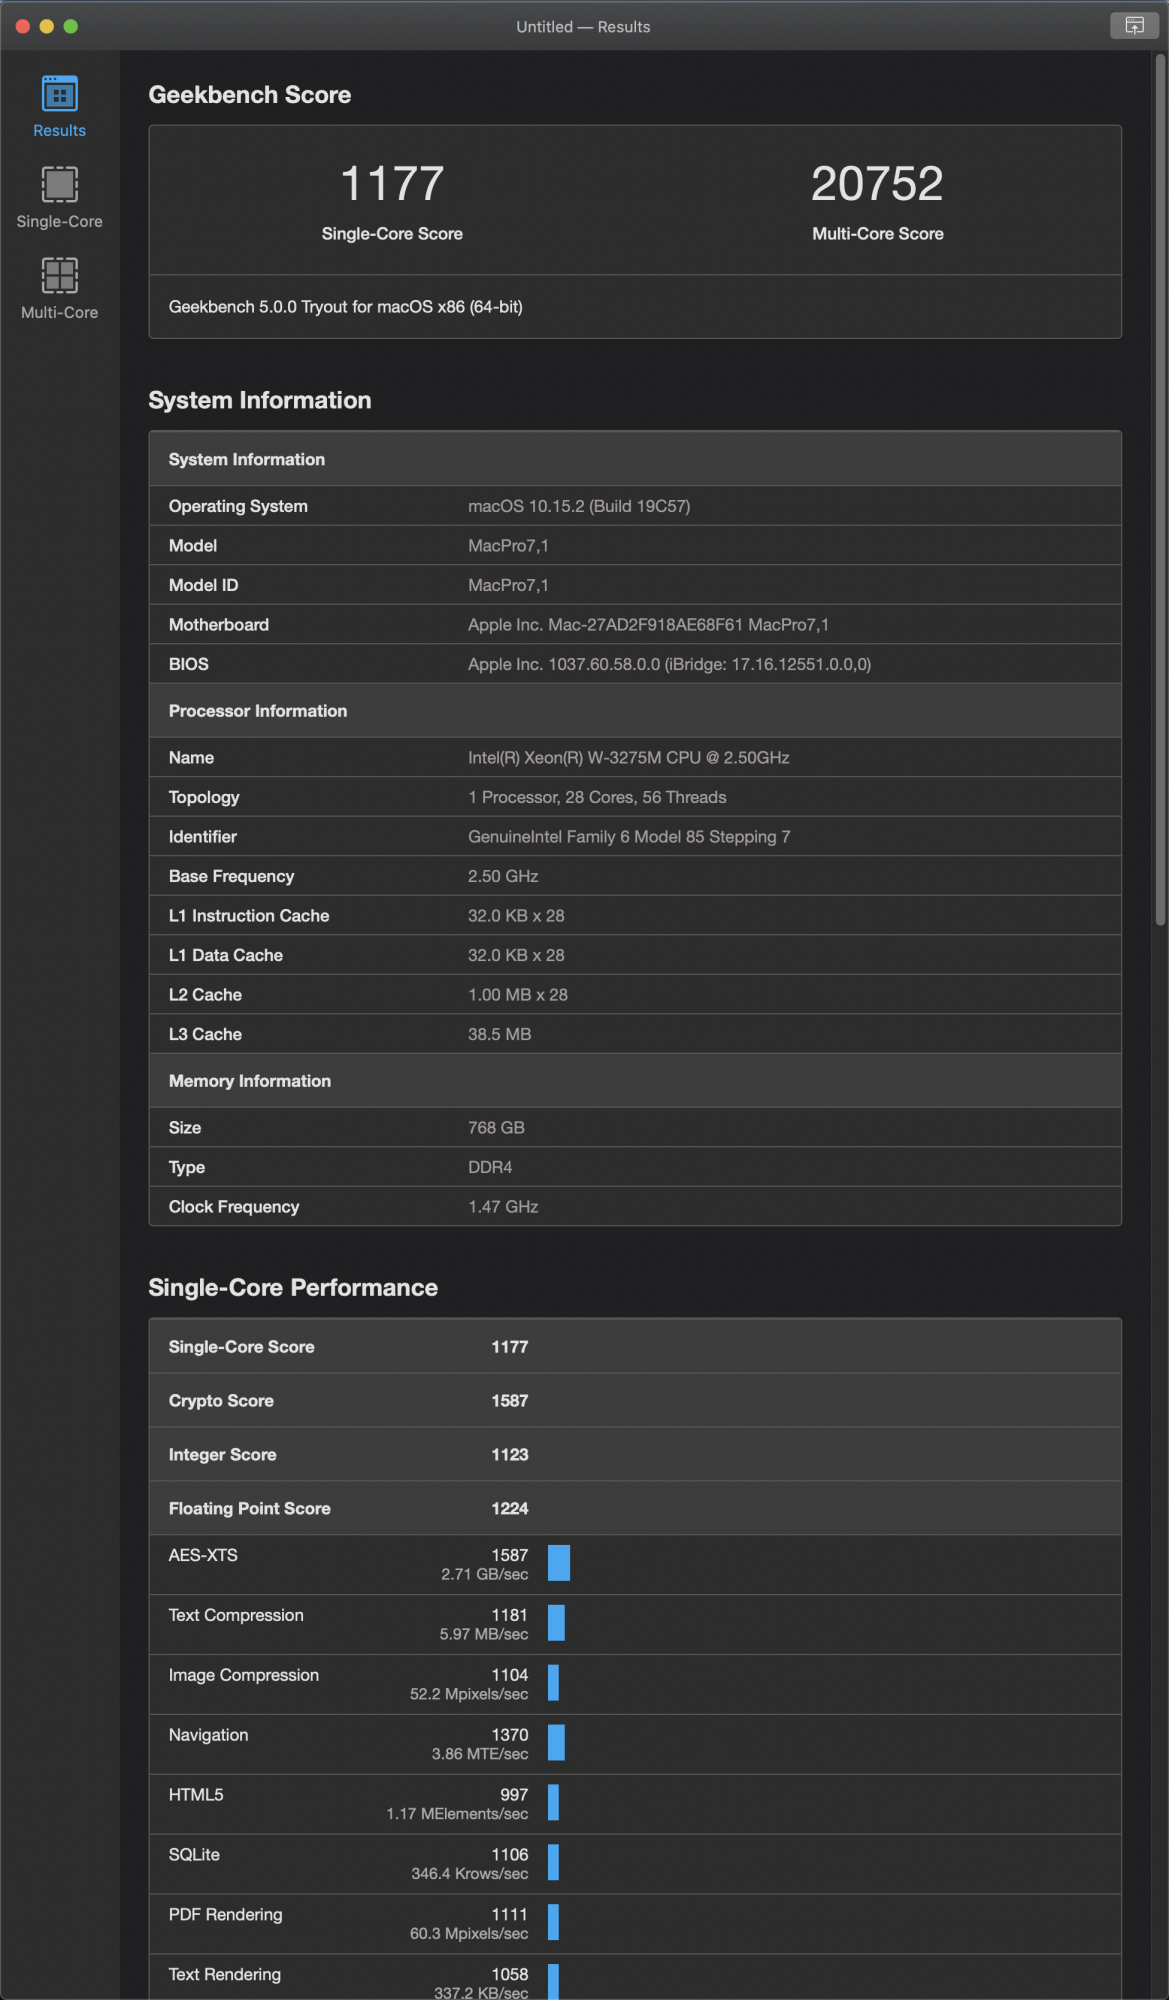Screen dimensions: 1169x2000
Task: Click the Geekbench Score heading
Action: tap(250, 95)
